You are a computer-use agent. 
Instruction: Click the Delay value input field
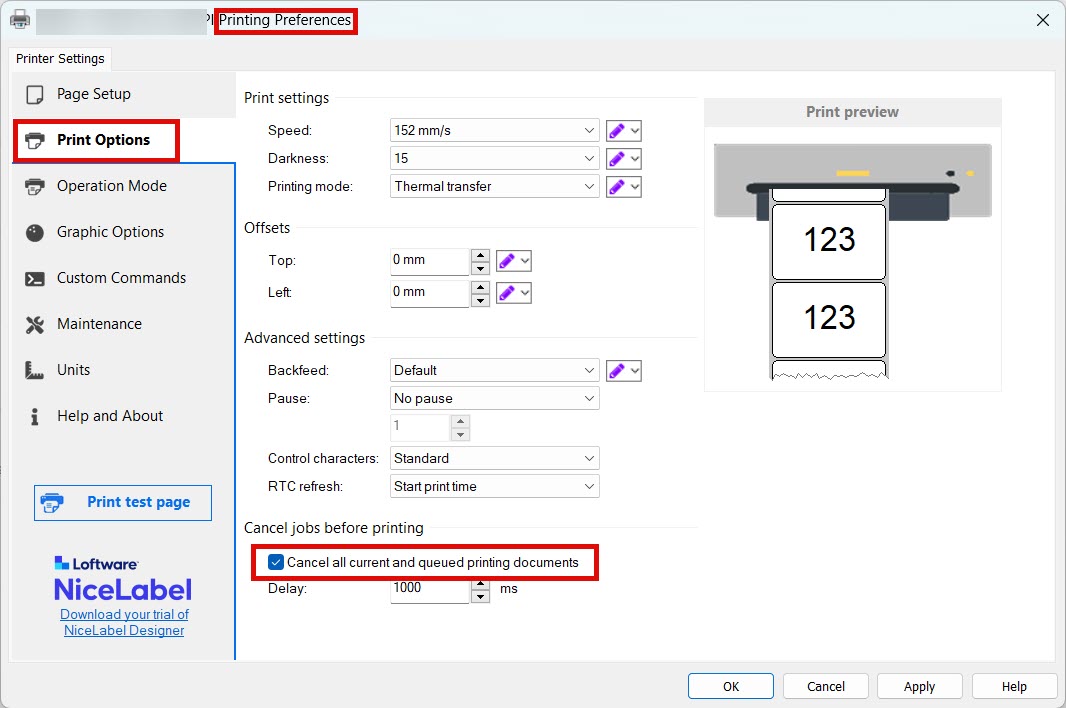click(428, 589)
